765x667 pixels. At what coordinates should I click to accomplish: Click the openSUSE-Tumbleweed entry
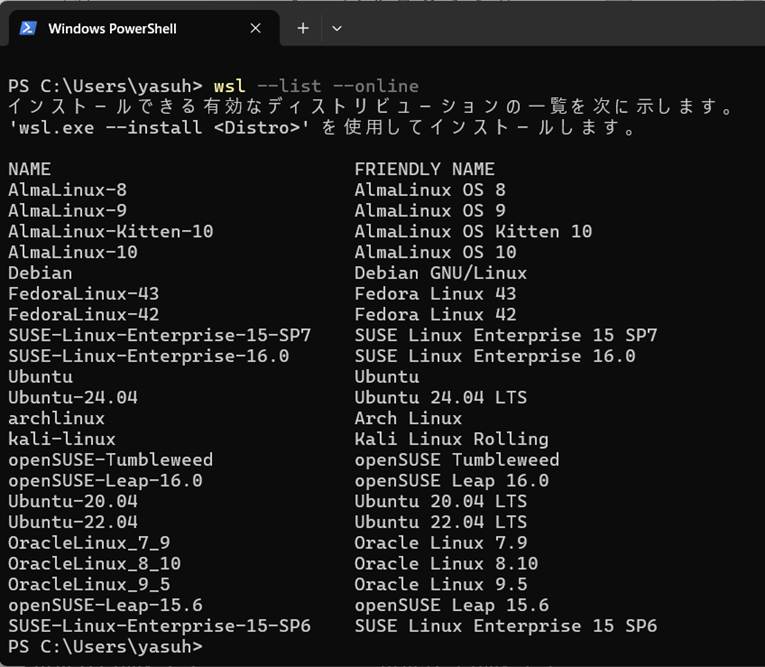[x=110, y=460]
